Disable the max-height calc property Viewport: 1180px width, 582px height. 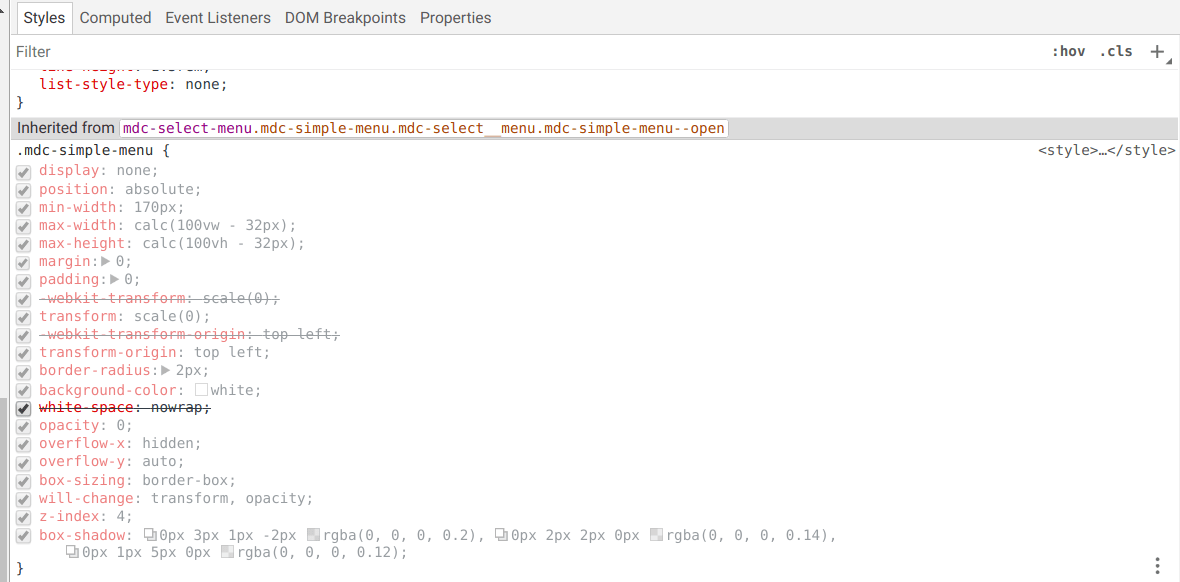[23, 245]
